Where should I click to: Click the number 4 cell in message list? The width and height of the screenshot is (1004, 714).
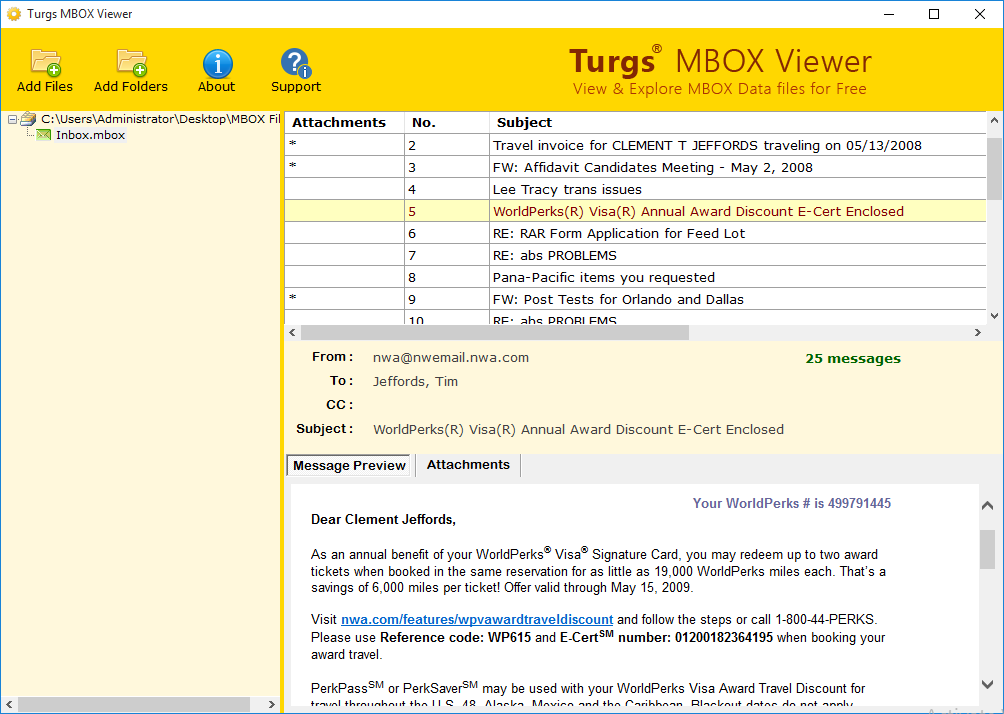point(446,190)
